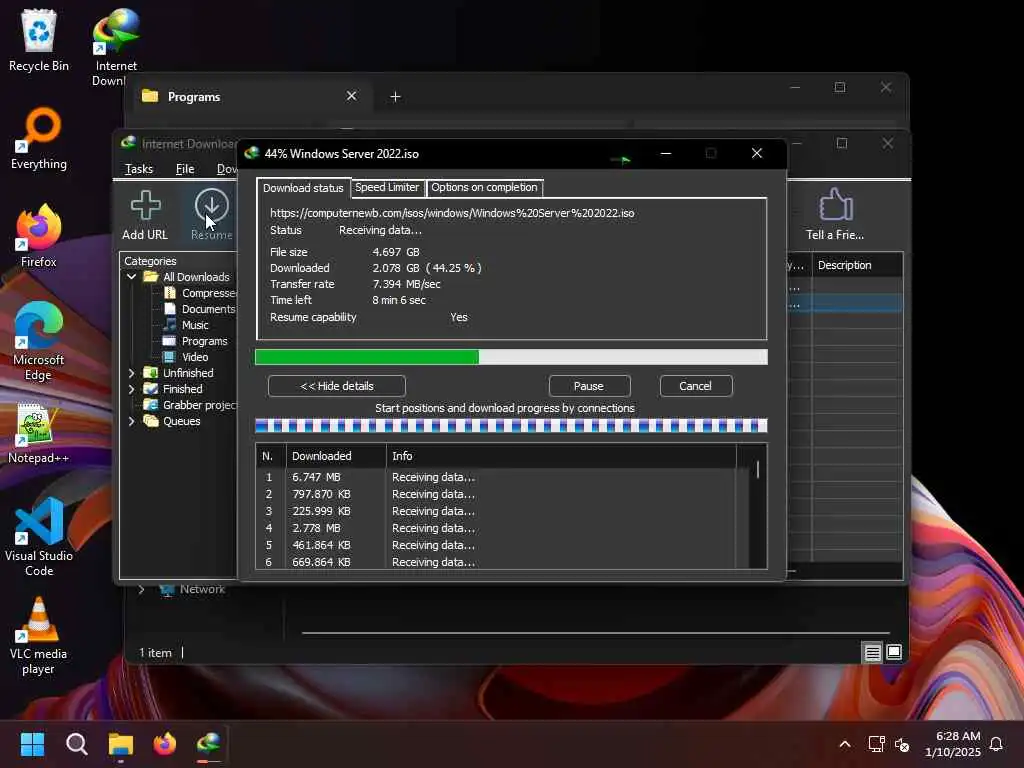Image resolution: width=1024 pixels, height=768 pixels.
Task: Click the download URL text
Action: [453, 213]
